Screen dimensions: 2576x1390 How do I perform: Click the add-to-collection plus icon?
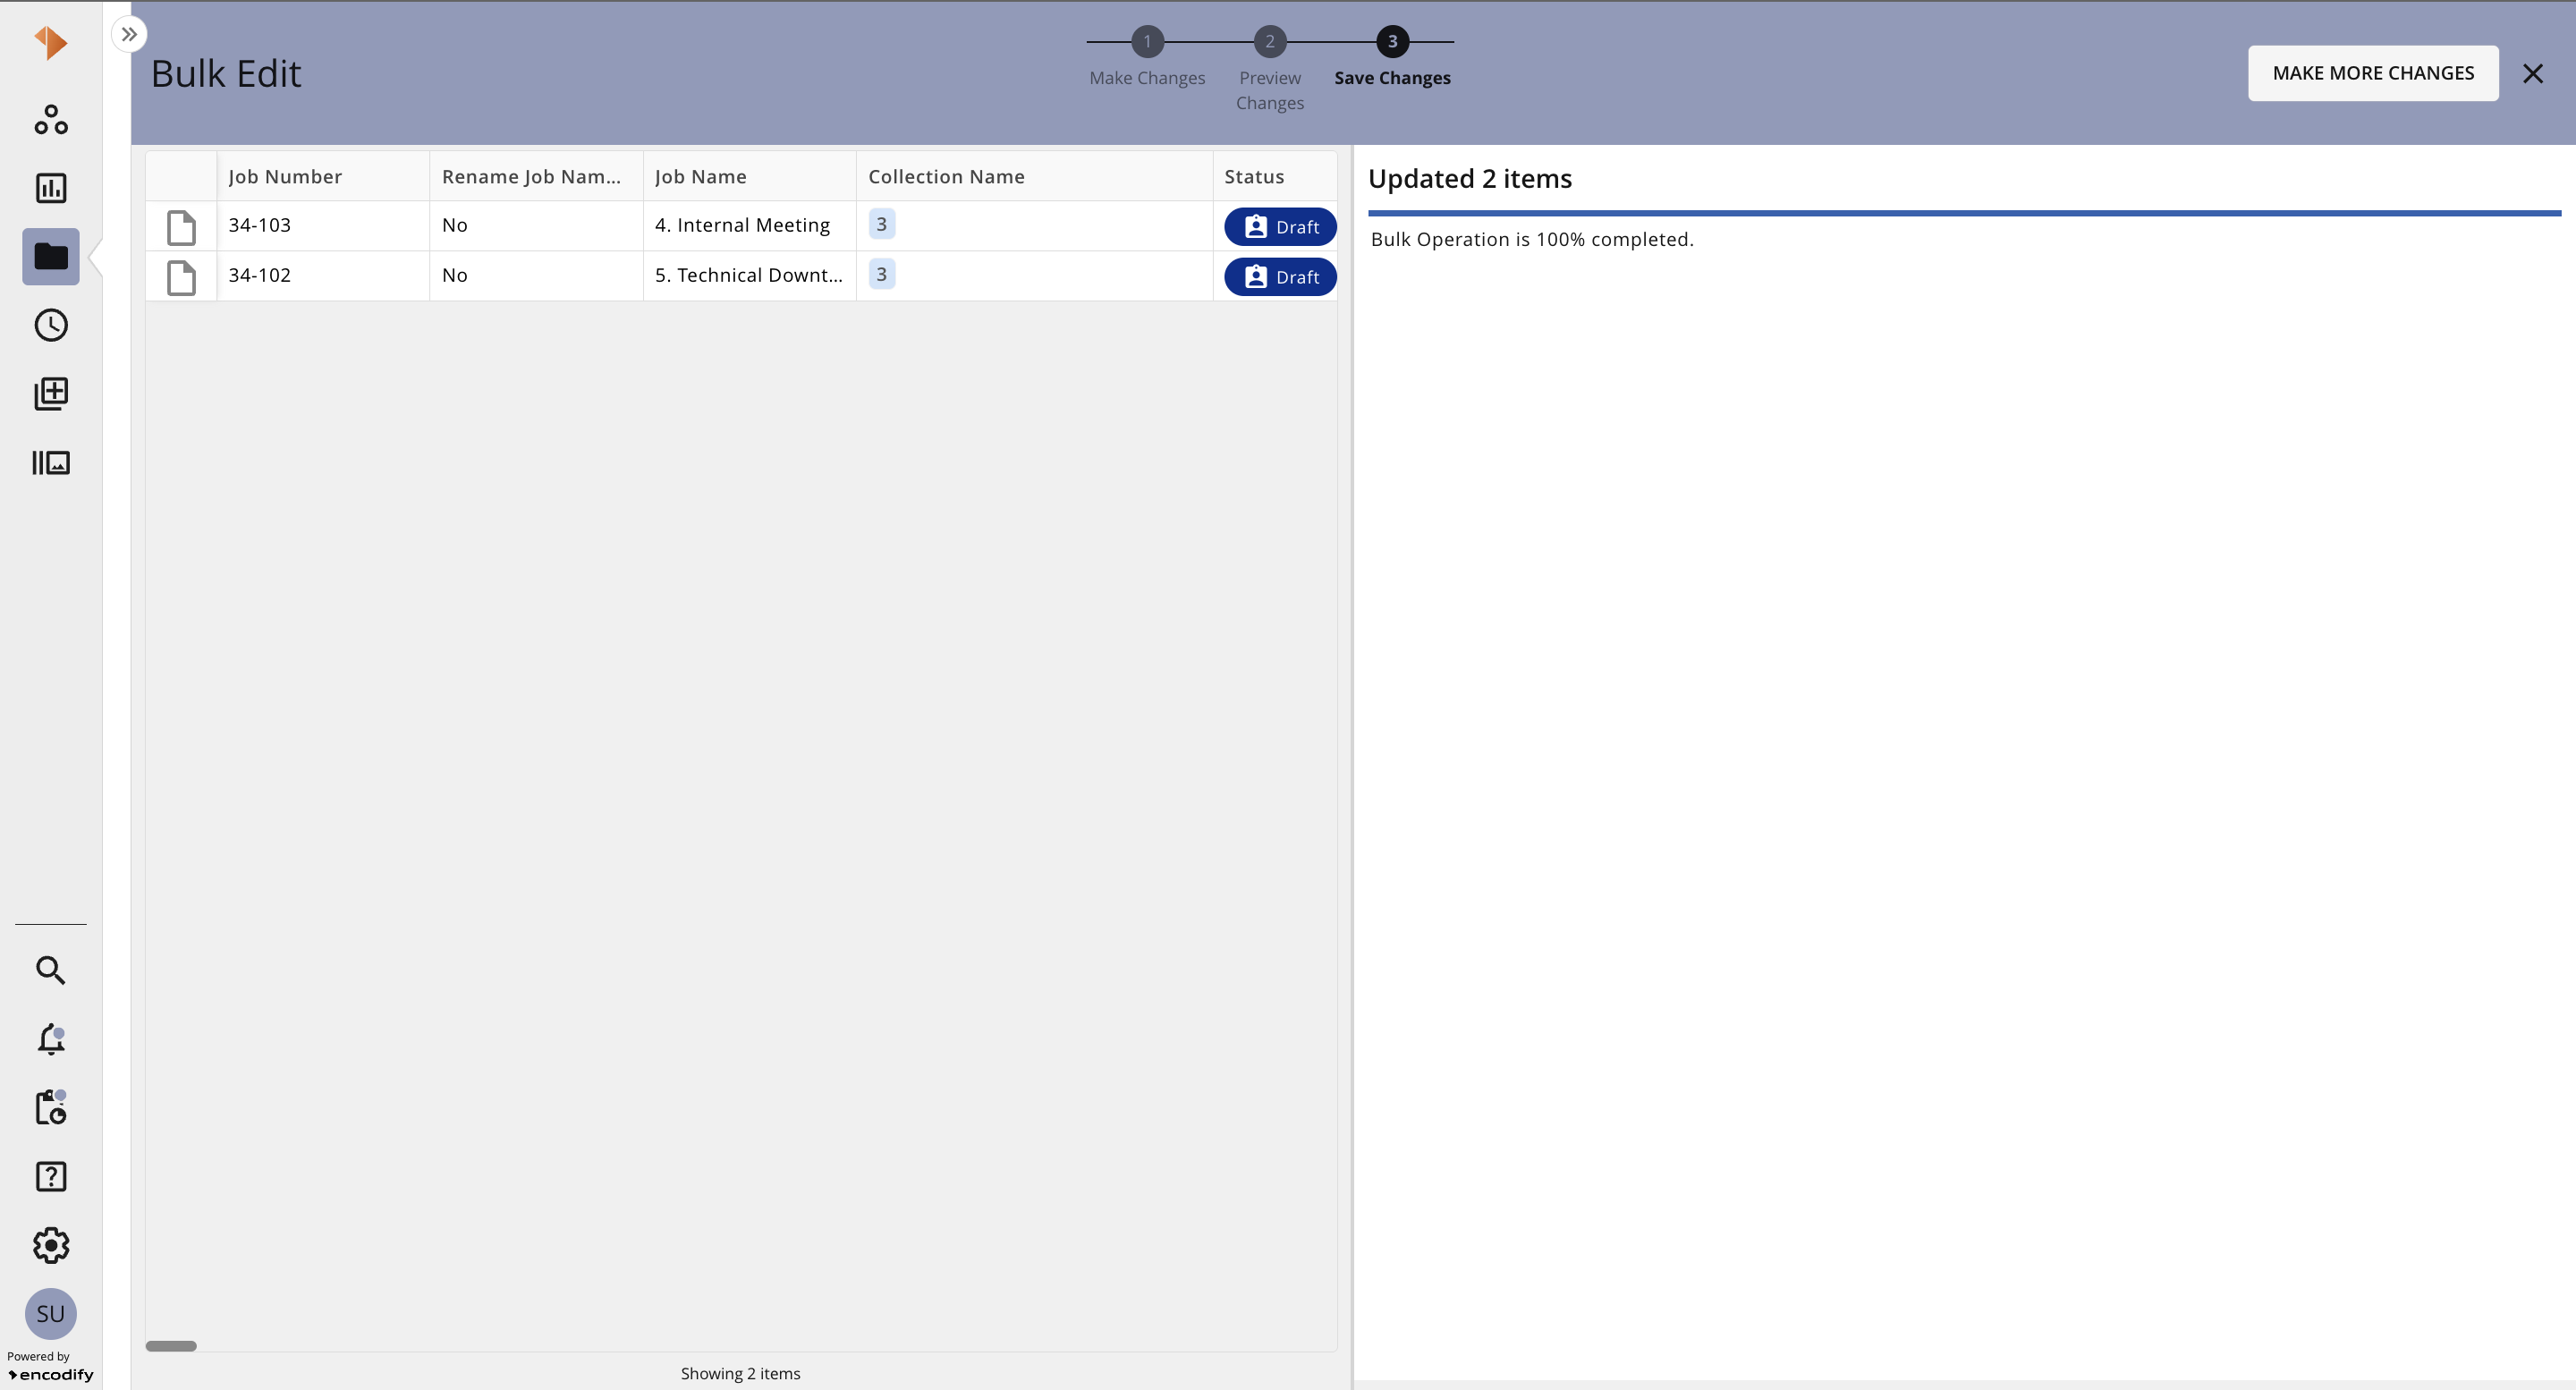[51, 394]
